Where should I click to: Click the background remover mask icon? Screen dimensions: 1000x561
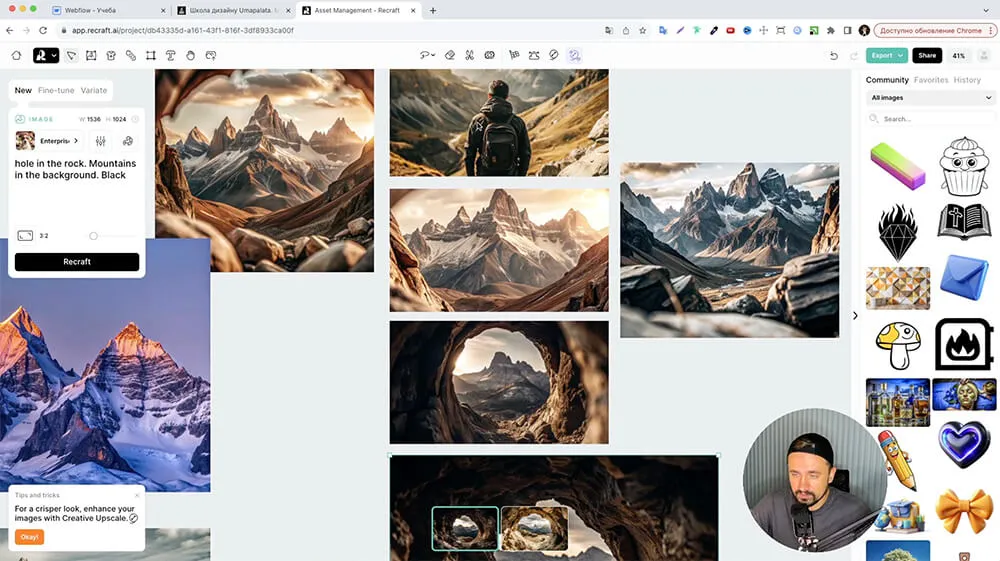(489, 55)
